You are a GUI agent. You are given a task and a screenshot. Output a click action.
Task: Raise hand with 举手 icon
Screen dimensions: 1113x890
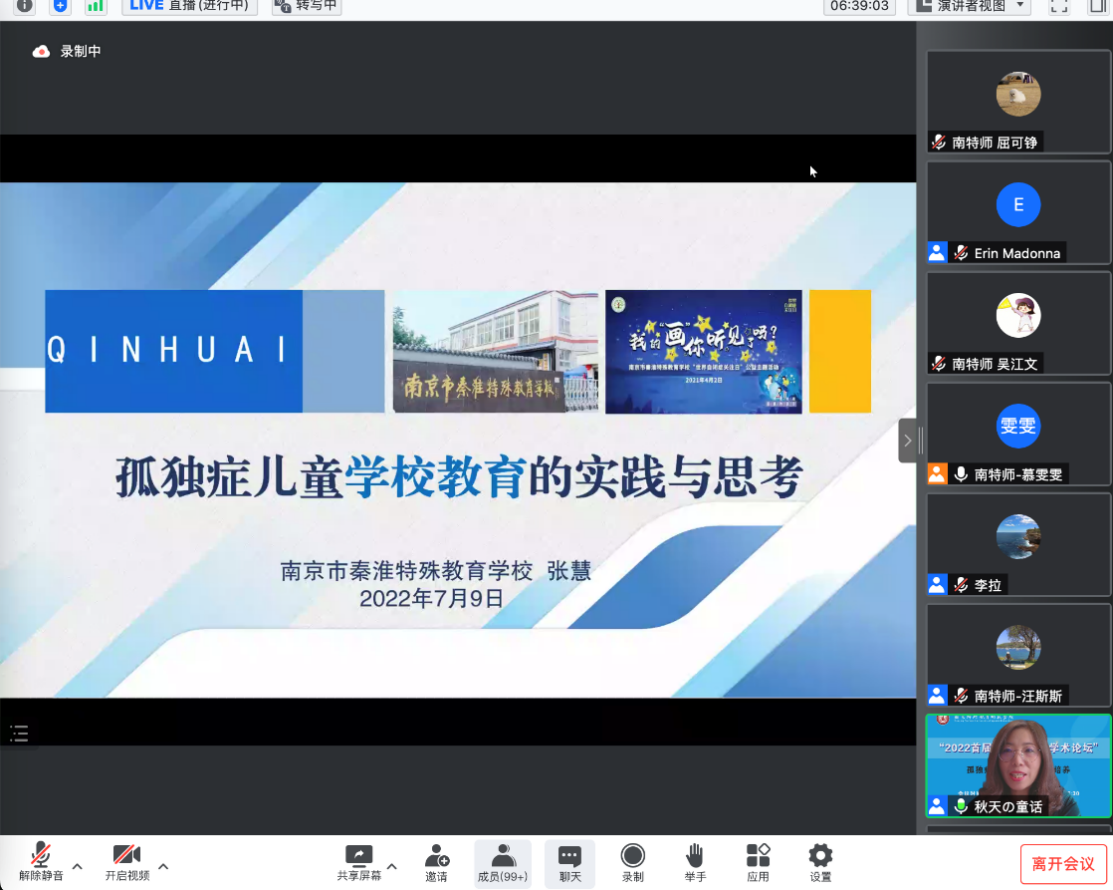(695, 861)
